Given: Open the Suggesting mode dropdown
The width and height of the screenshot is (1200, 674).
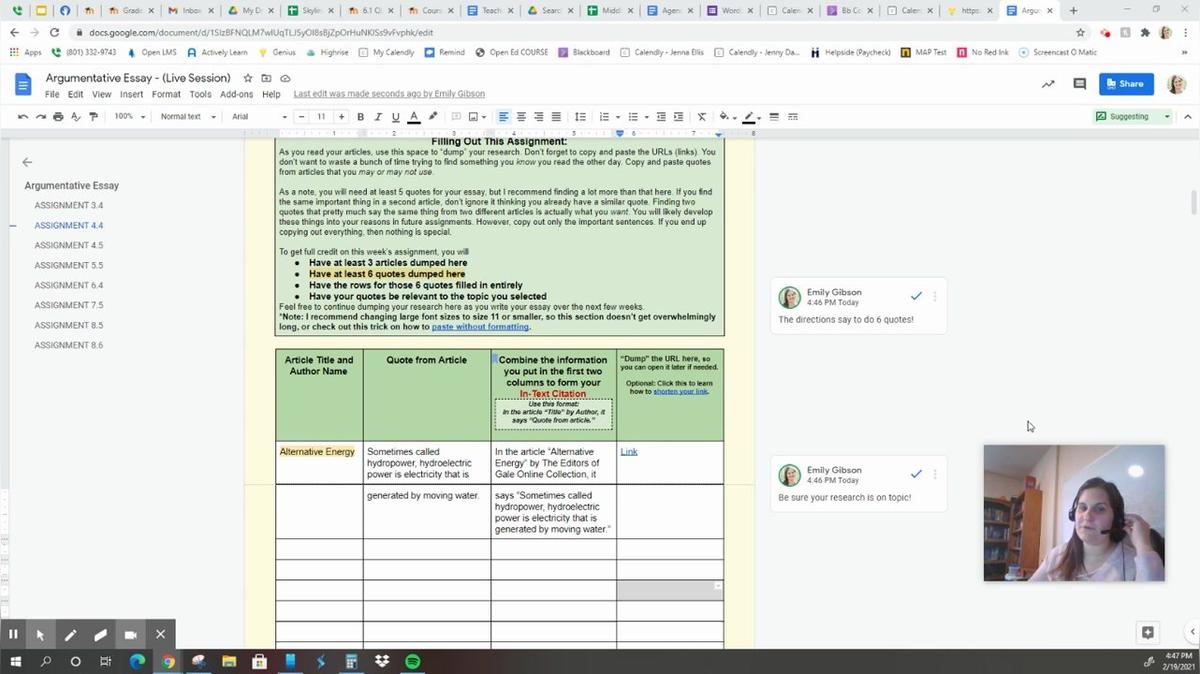Looking at the screenshot, I should click(1134, 117).
